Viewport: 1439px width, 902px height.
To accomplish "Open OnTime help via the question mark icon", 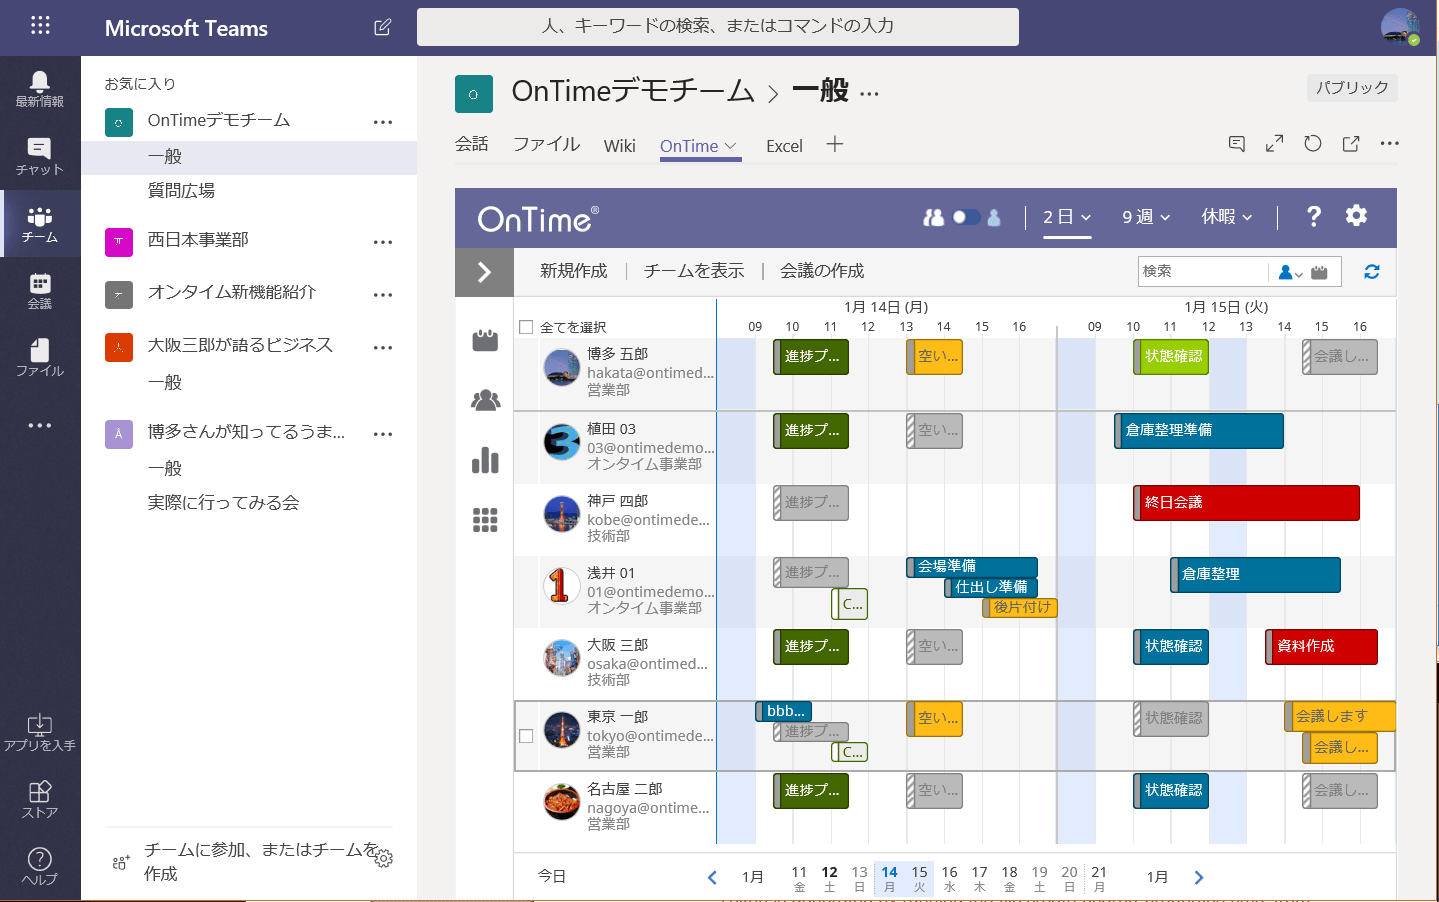I will [x=1313, y=216].
